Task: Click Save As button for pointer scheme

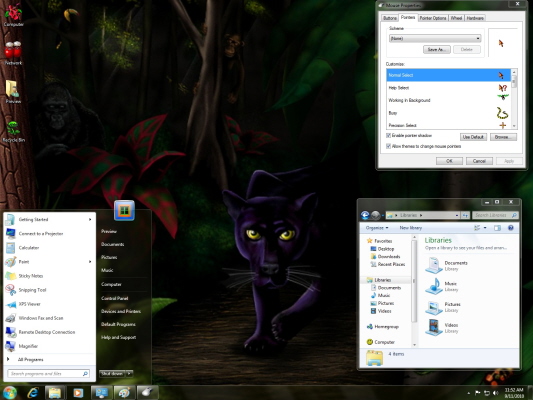Action: point(437,50)
